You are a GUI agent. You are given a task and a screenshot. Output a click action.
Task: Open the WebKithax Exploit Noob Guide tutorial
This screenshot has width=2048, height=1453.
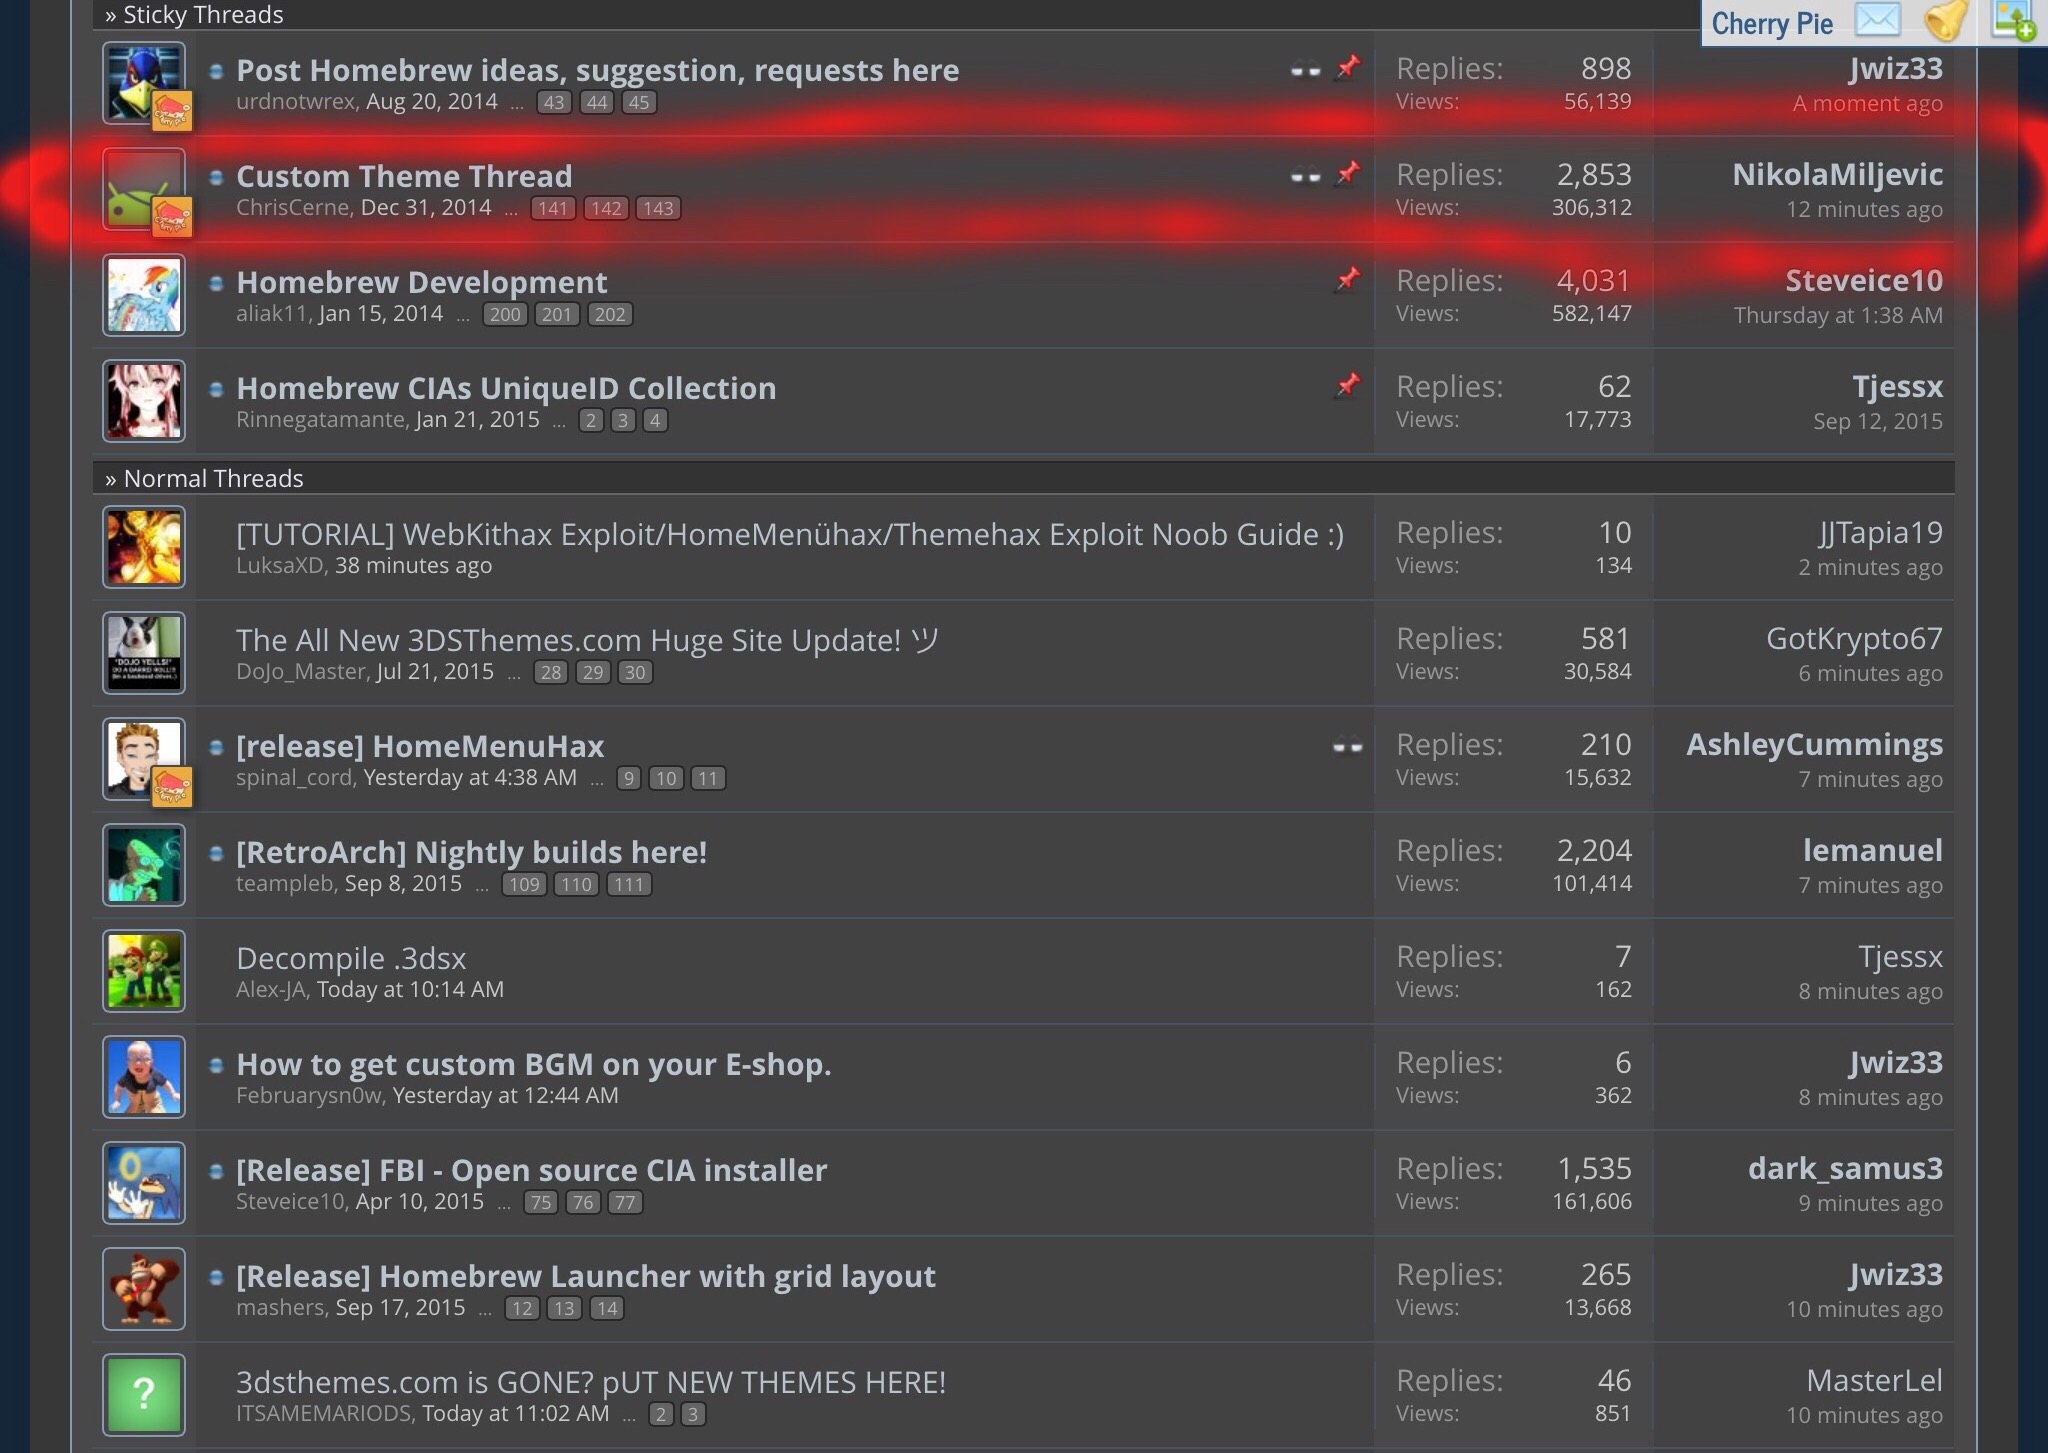tap(790, 534)
